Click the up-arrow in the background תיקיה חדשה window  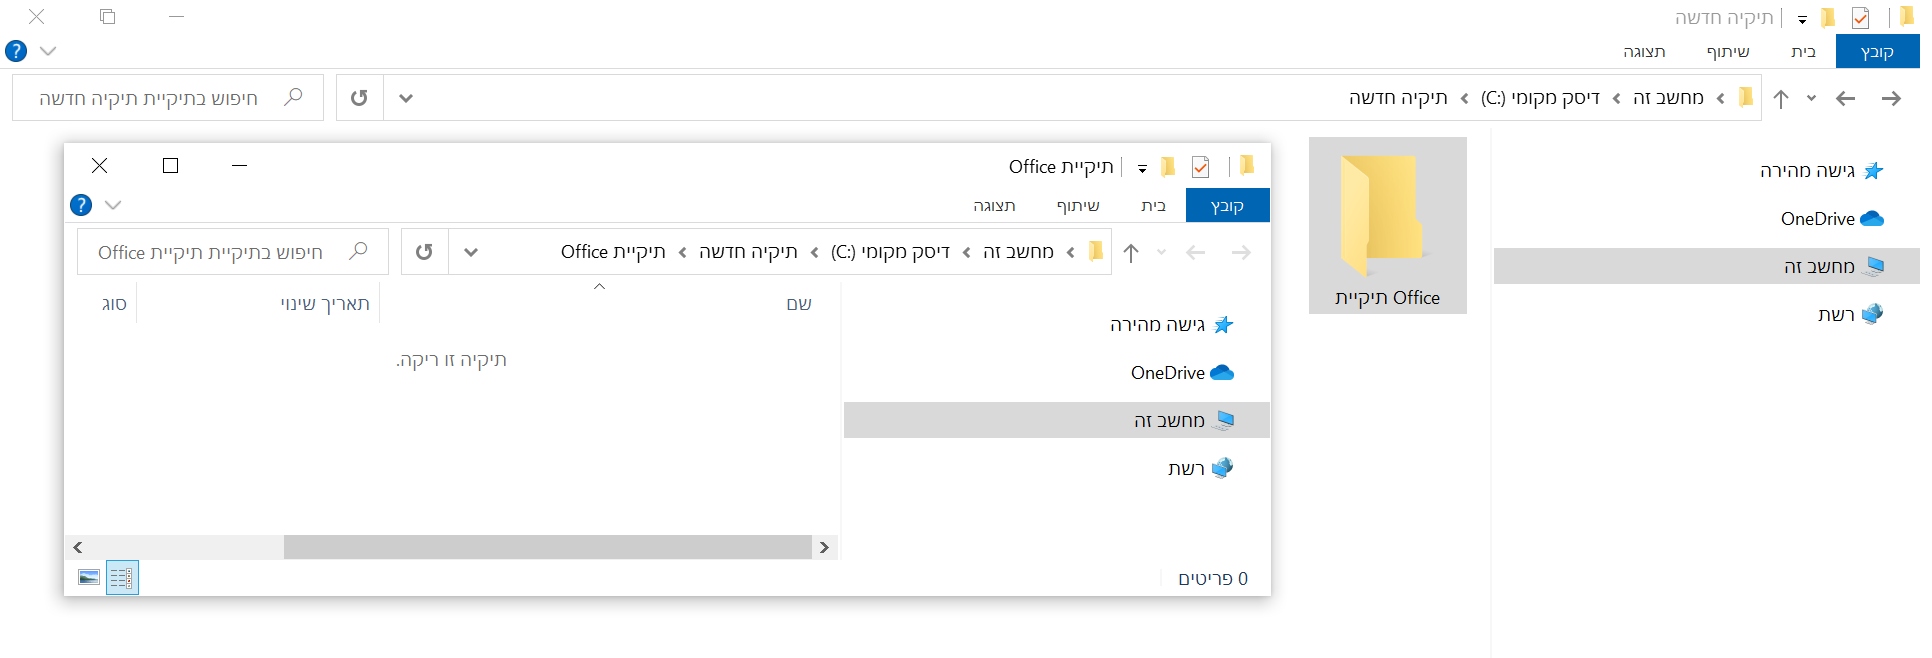pos(1781,98)
